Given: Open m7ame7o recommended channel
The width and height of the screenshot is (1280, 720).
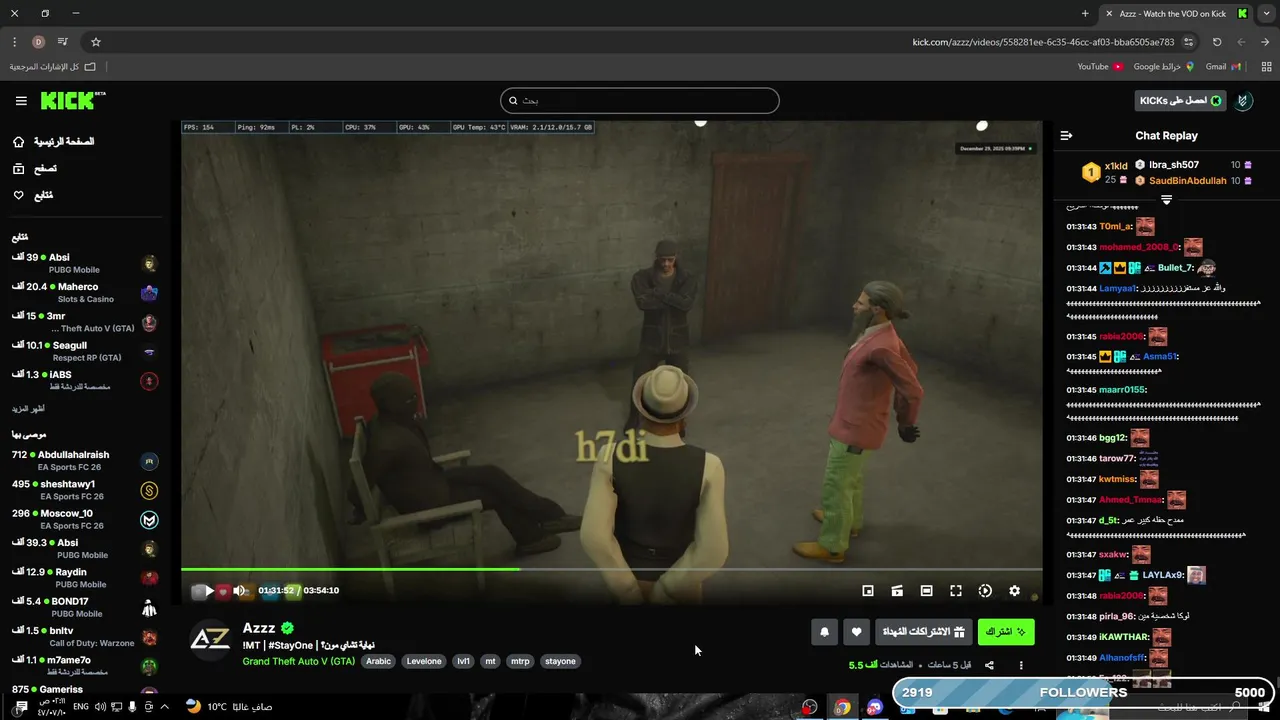Looking at the screenshot, I should tap(85, 666).
